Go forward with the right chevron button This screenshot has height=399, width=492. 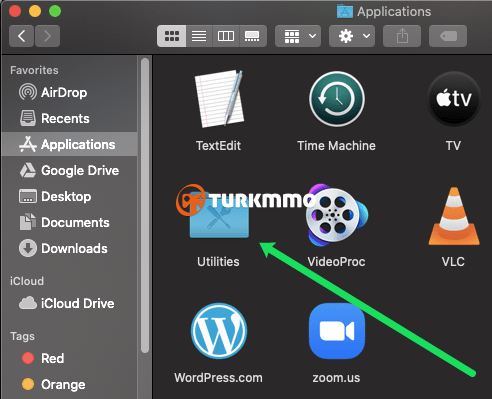(47, 36)
